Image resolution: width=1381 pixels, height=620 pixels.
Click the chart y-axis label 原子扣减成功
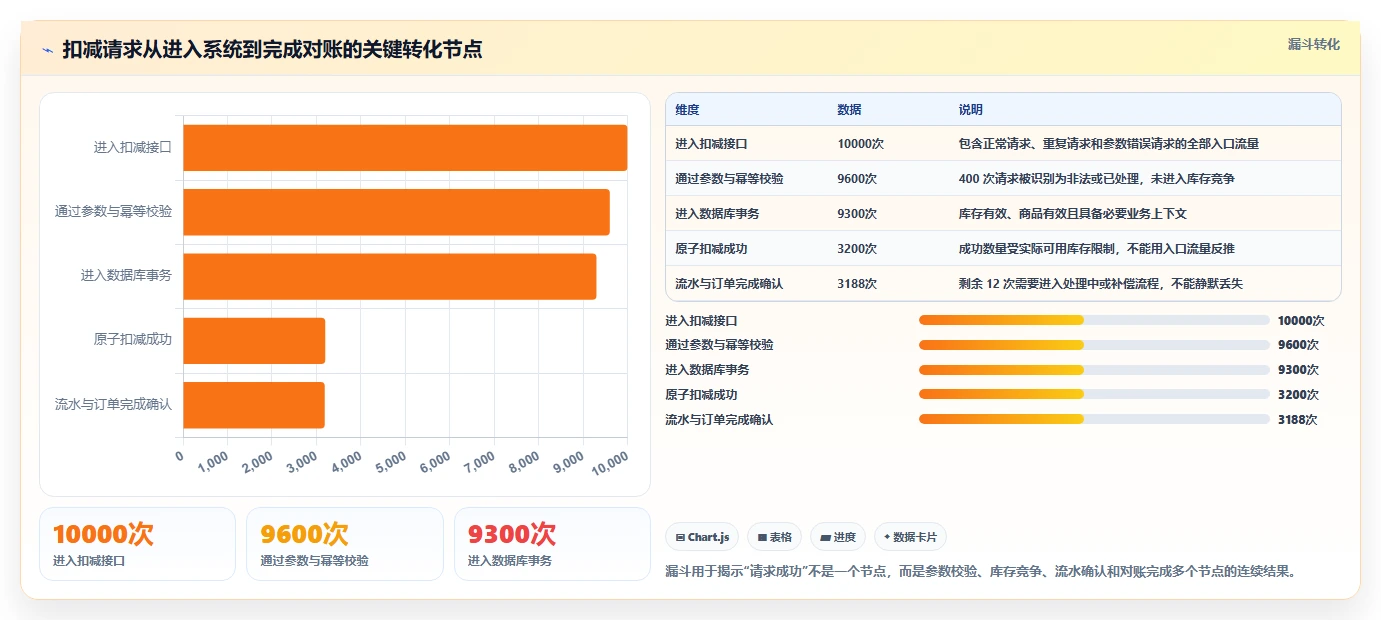tap(133, 340)
